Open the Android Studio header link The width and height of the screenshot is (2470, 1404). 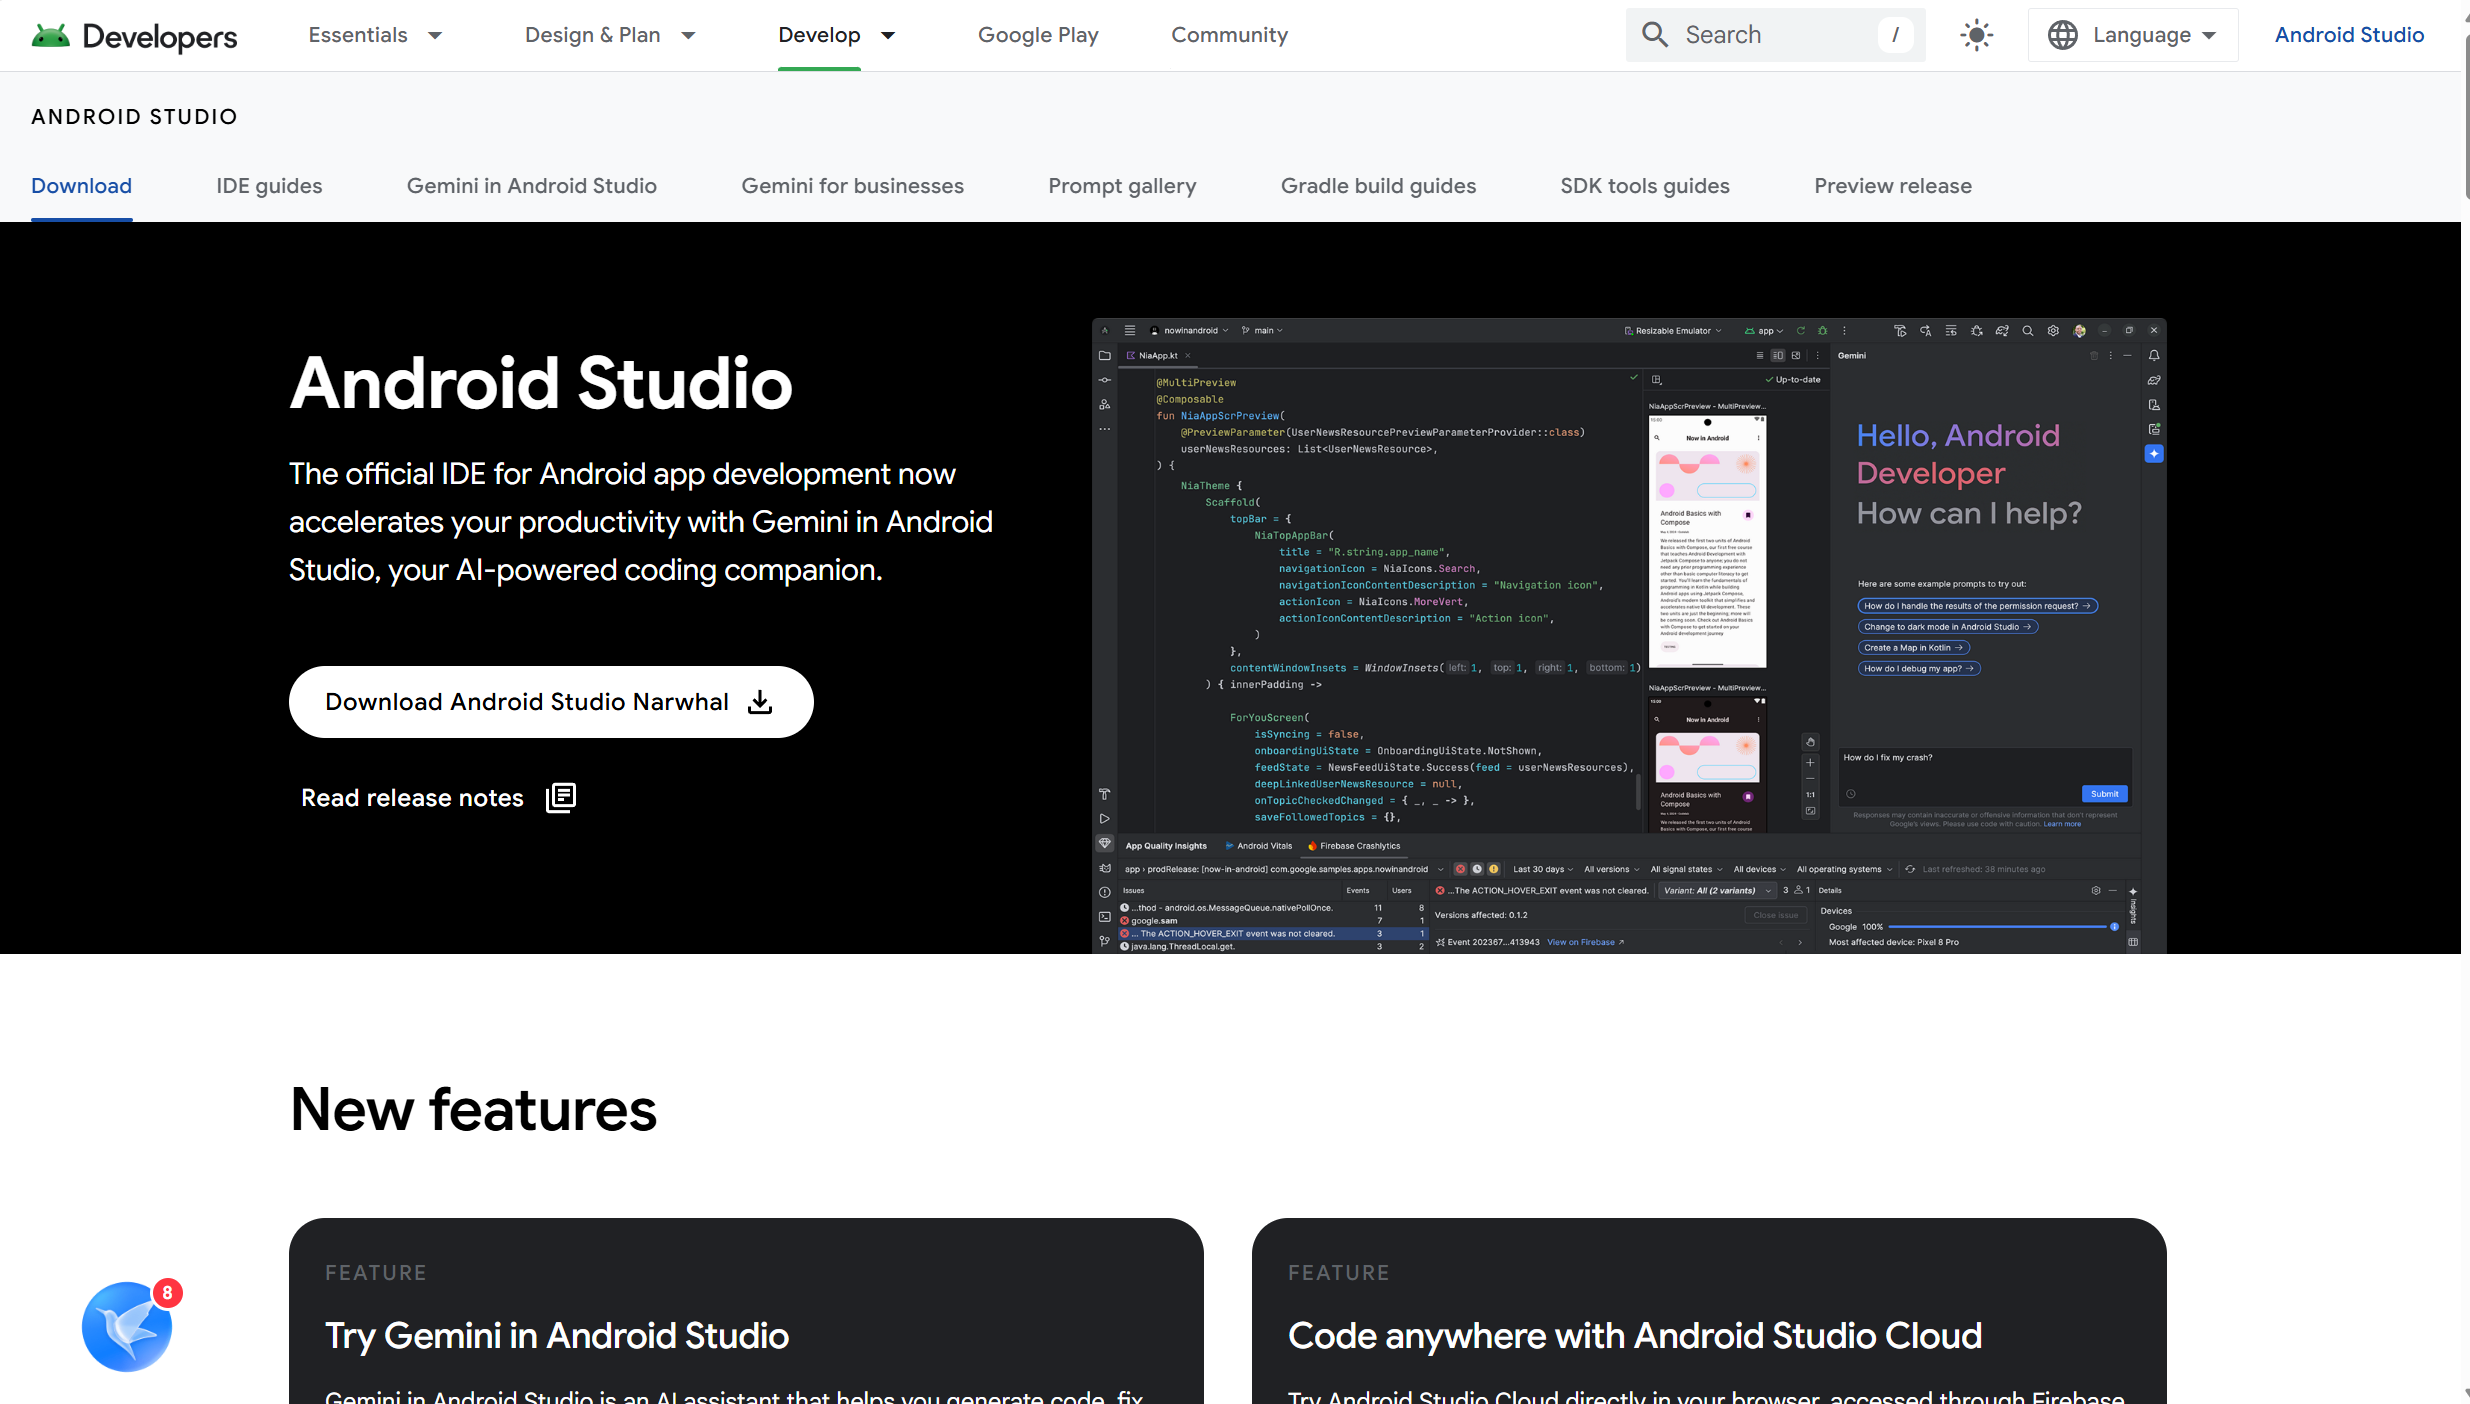(2349, 35)
